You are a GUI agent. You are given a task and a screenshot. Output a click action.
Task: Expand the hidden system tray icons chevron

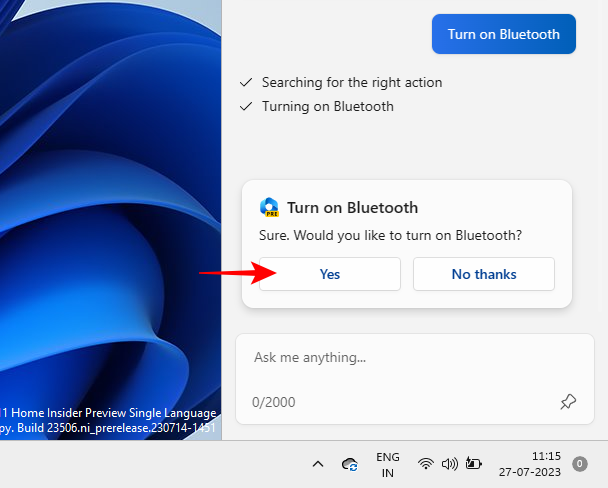[x=318, y=464]
